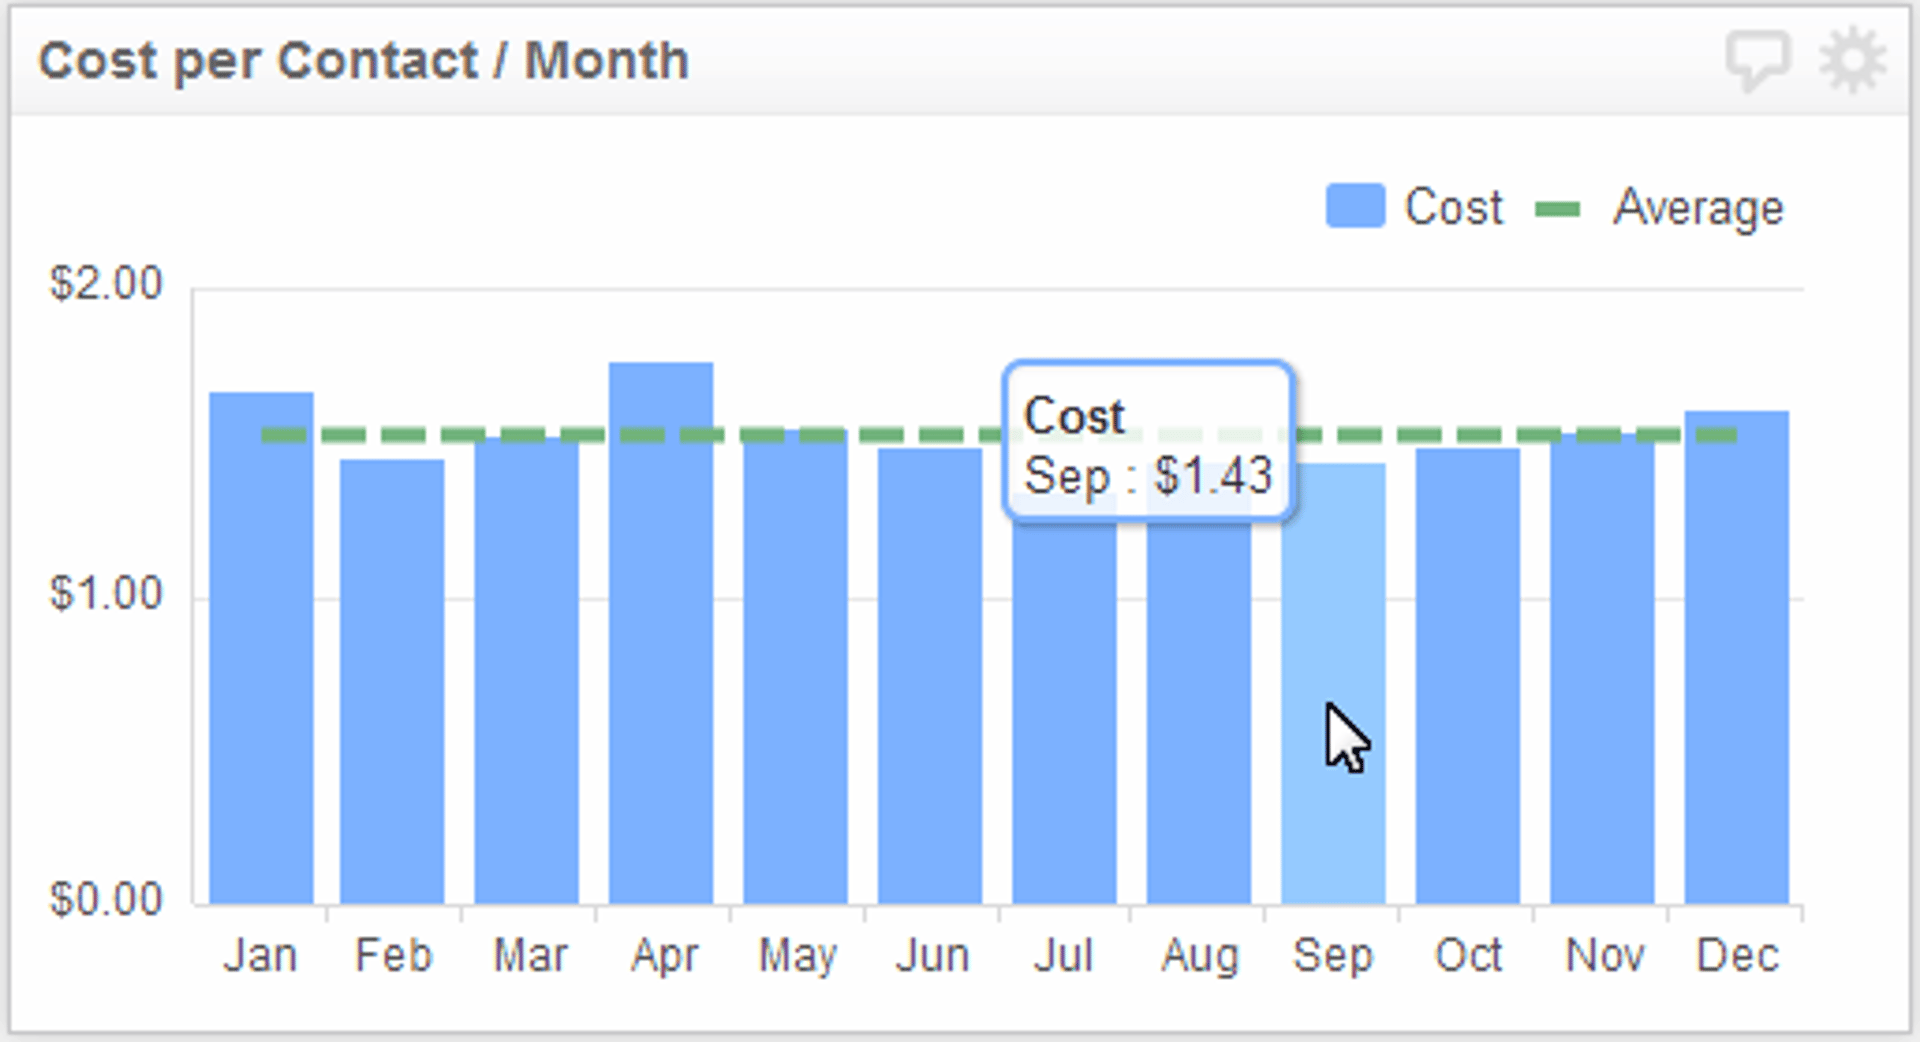Click the Jan cost bar

coord(262,650)
